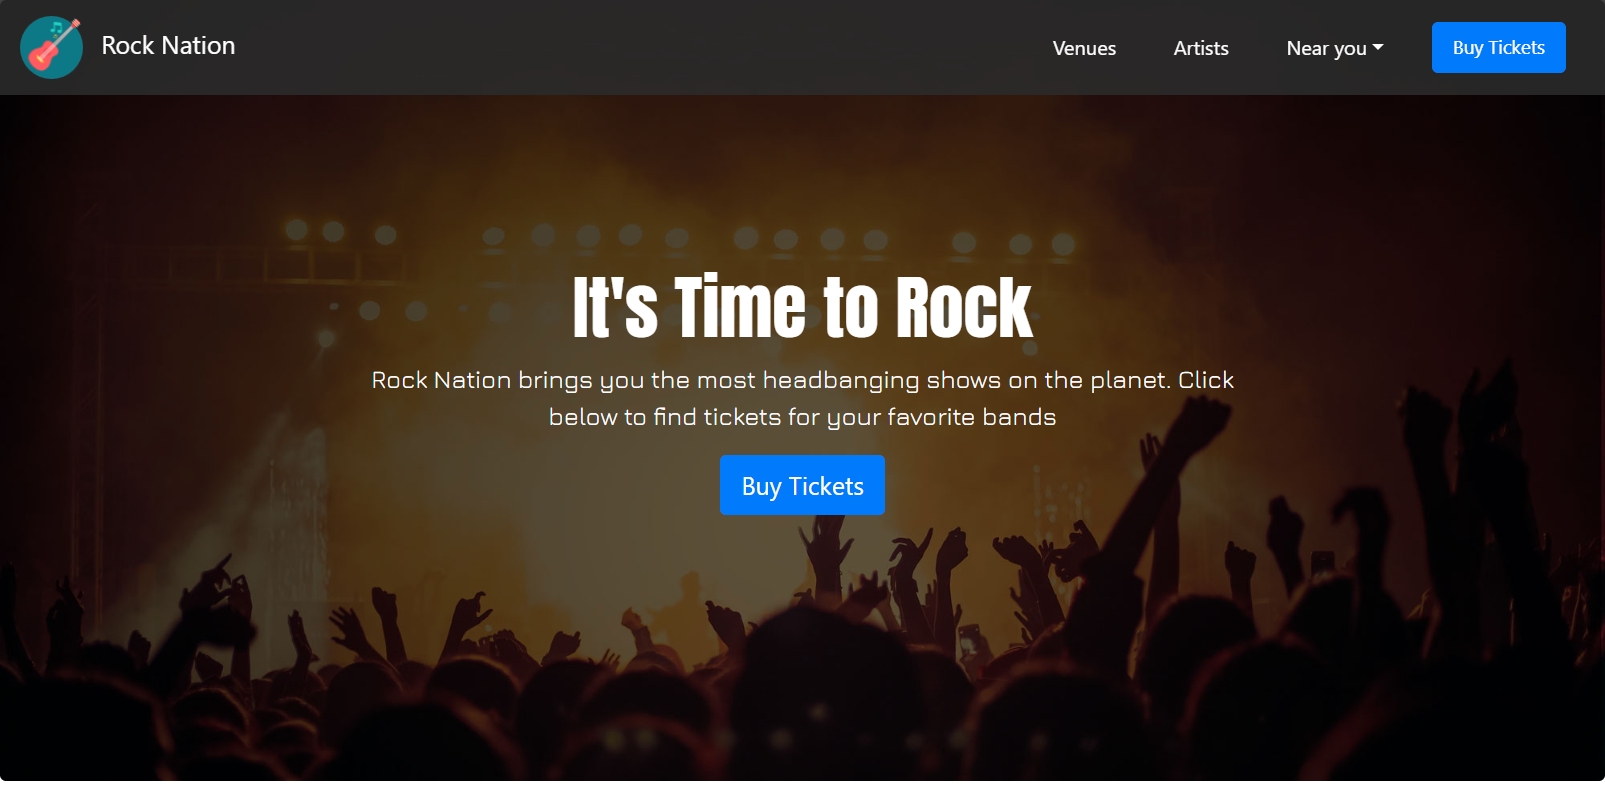The width and height of the screenshot is (1605, 812).
Task: Click the Rock Nation brand name
Action: (x=168, y=46)
